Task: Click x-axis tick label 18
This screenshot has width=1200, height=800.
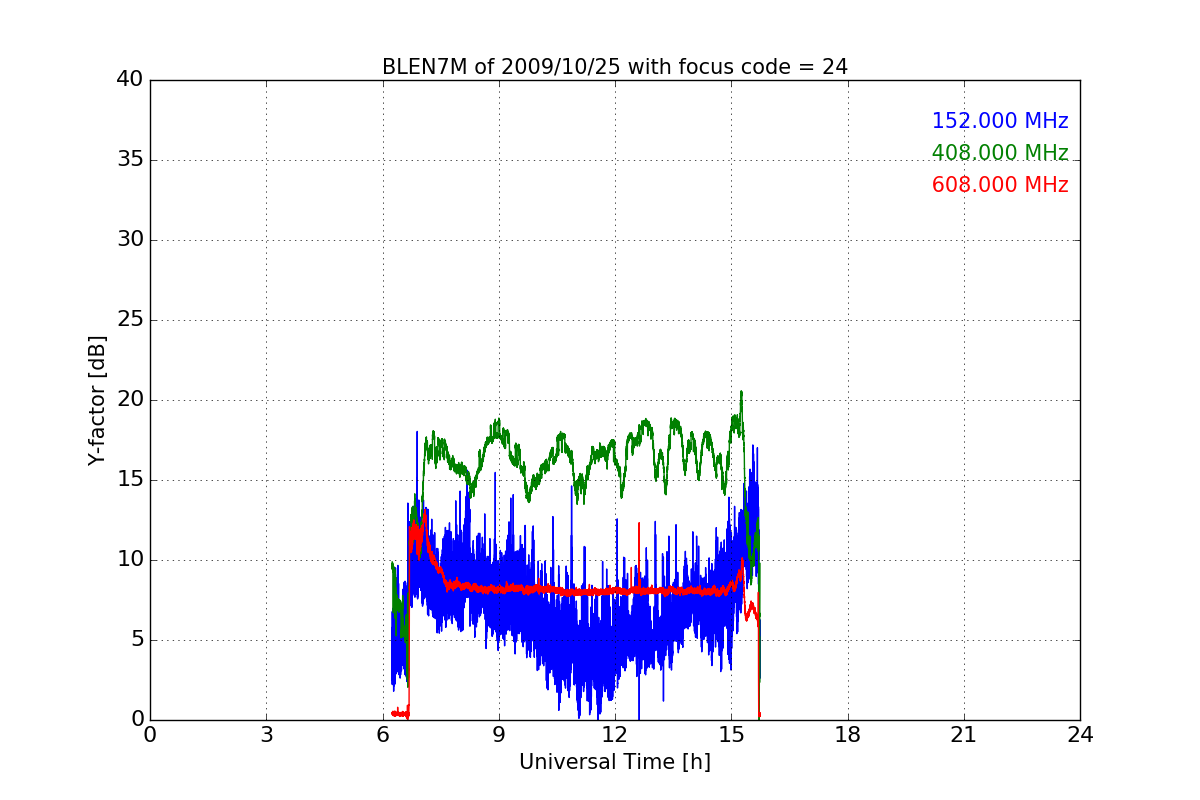Action: (x=848, y=735)
